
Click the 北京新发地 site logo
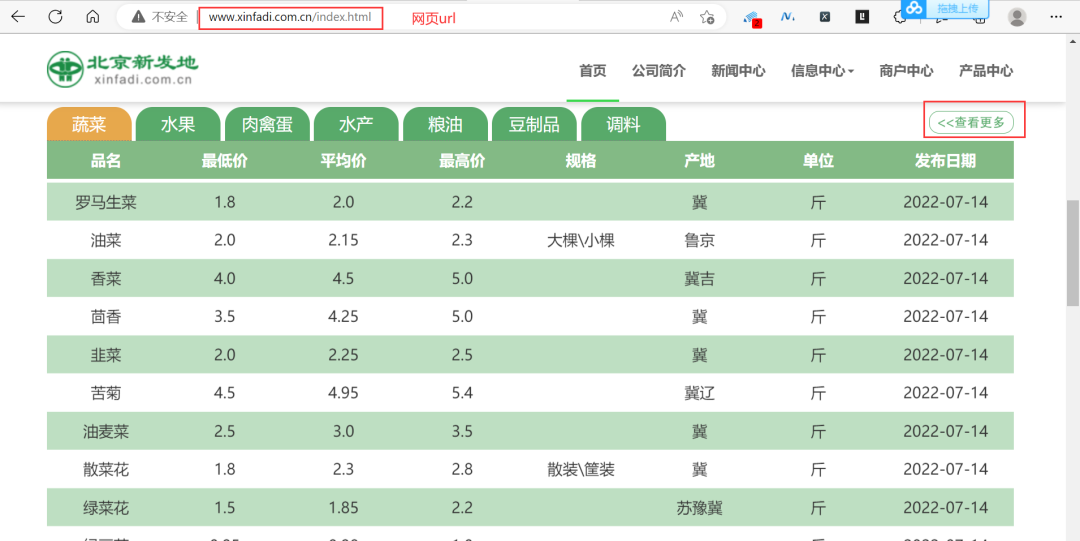[x=123, y=69]
